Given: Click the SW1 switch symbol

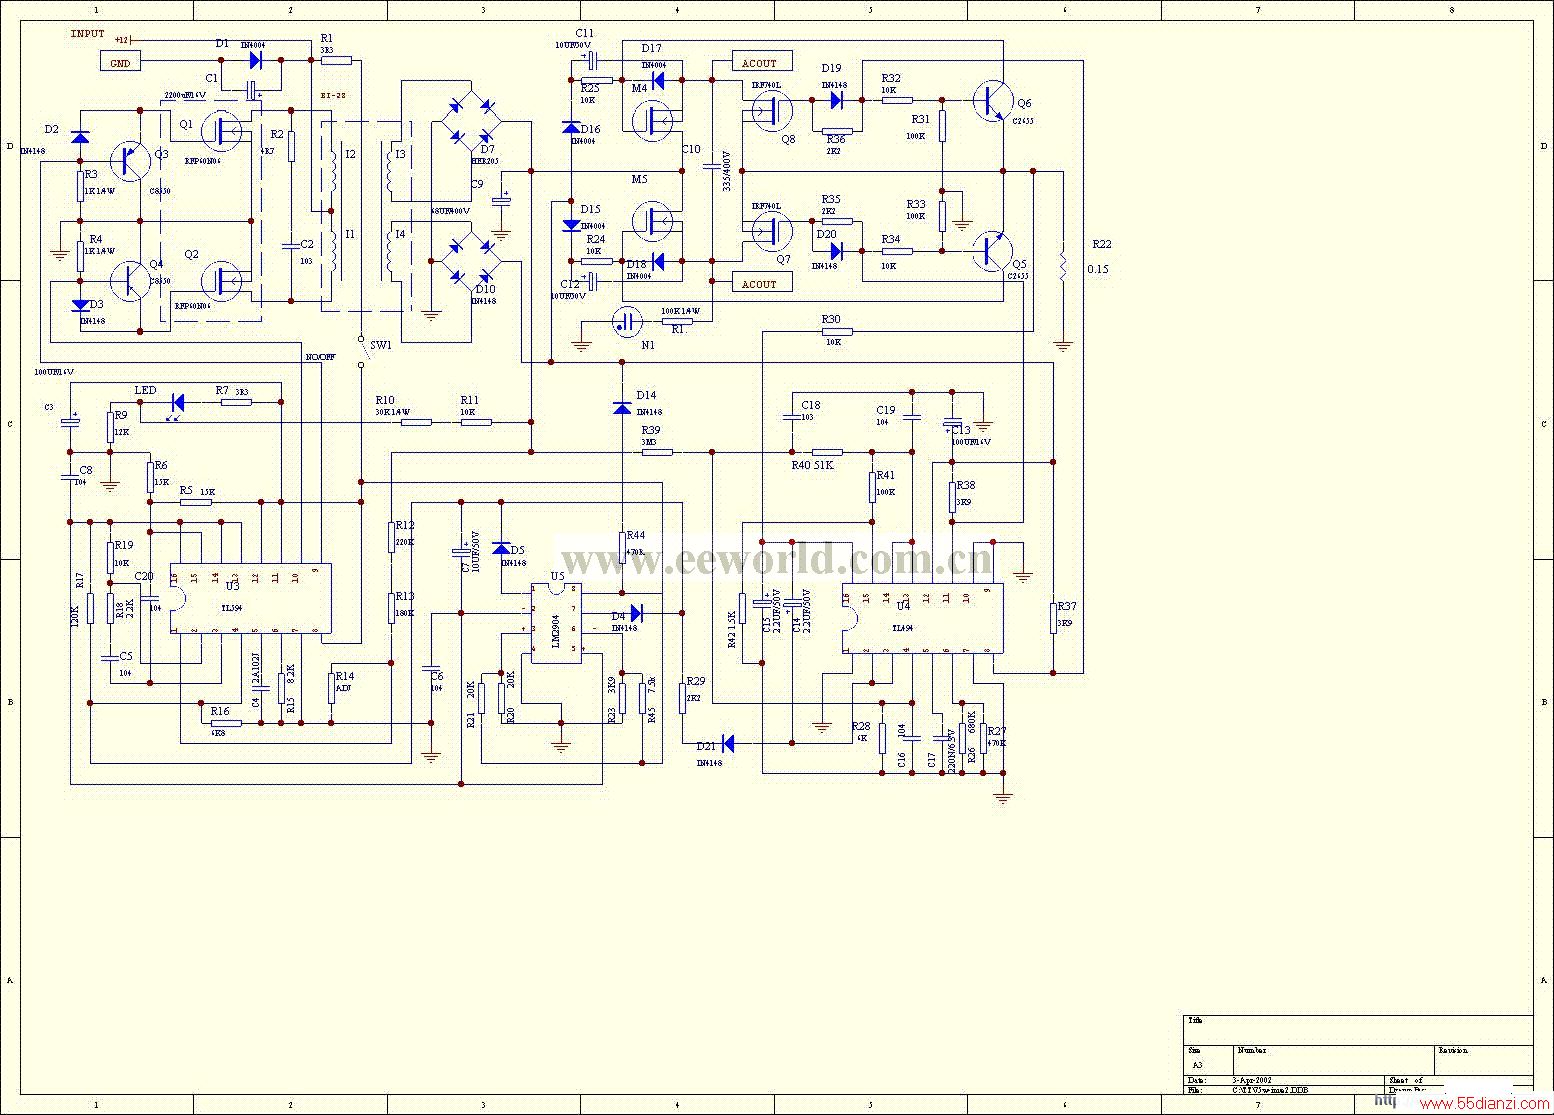Looking at the screenshot, I should [360, 352].
